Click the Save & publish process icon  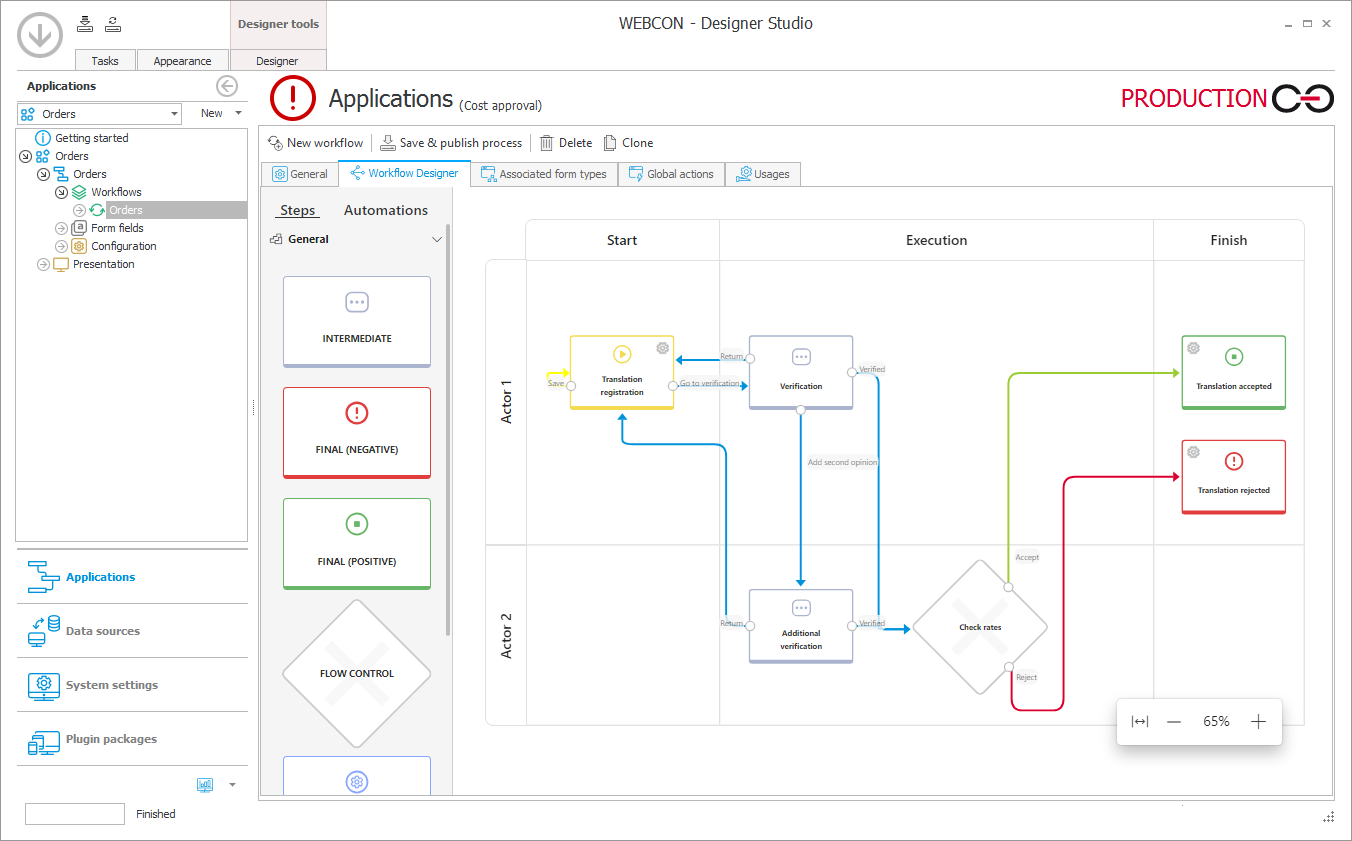tap(388, 143)
